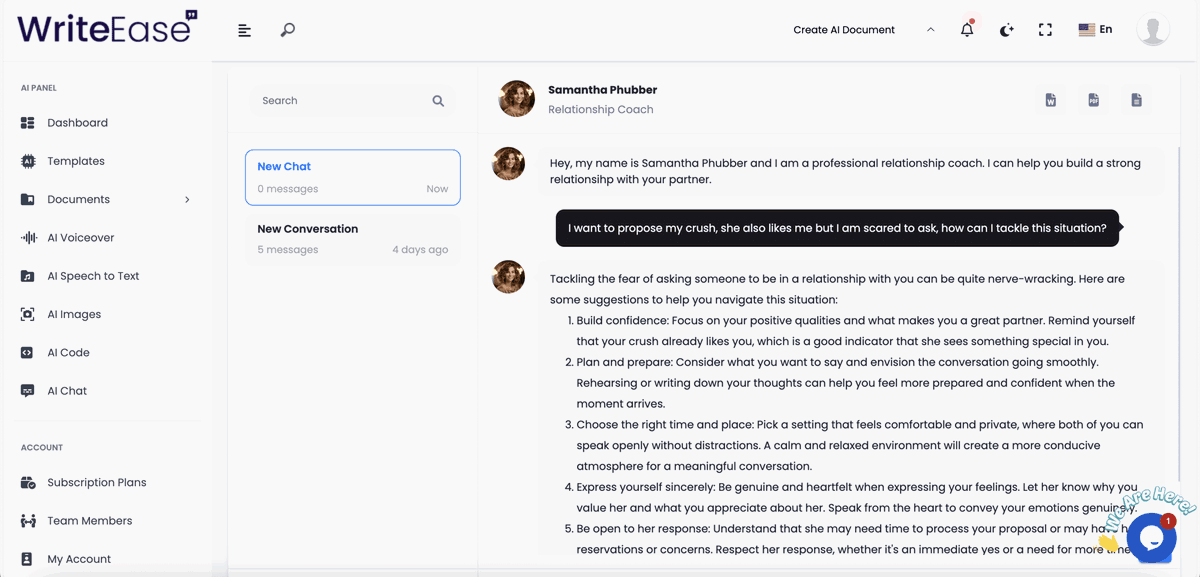This screenshot has height=577, width=1200.
Task: Click the My Account badge icon
Action: click(x=28, y=559)
